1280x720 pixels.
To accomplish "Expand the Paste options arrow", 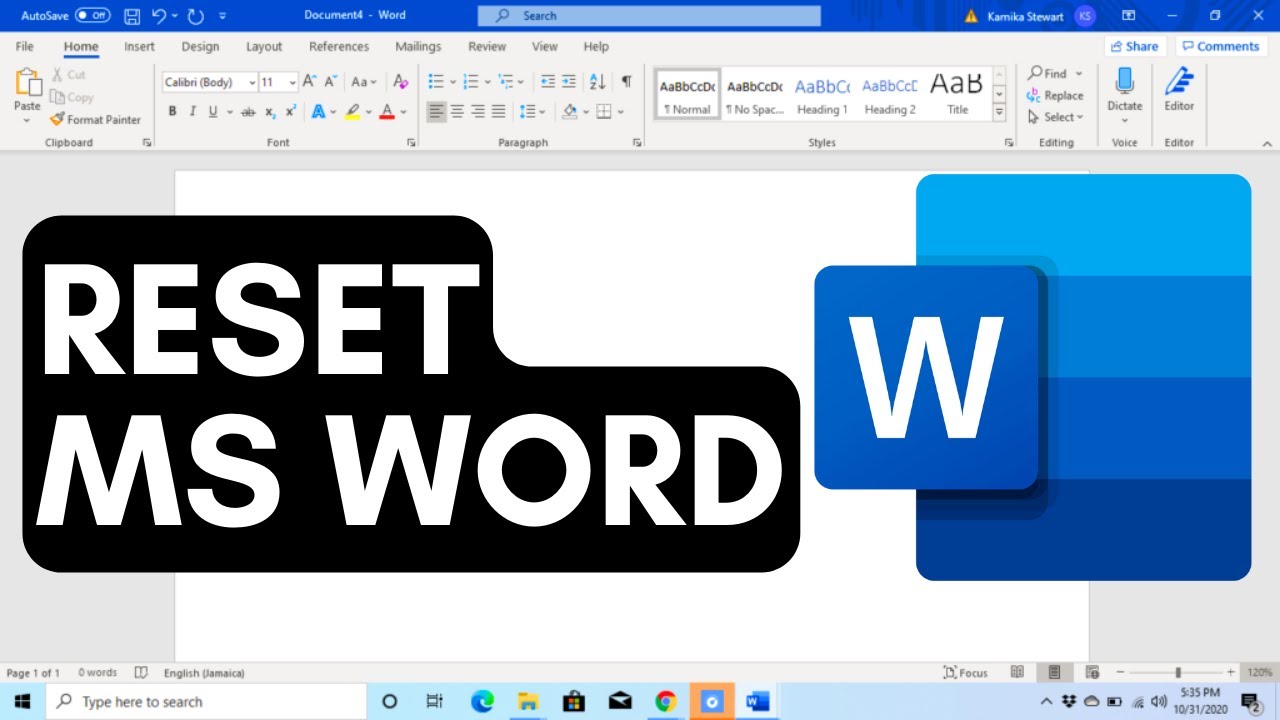I will click(x=27, y=120).
